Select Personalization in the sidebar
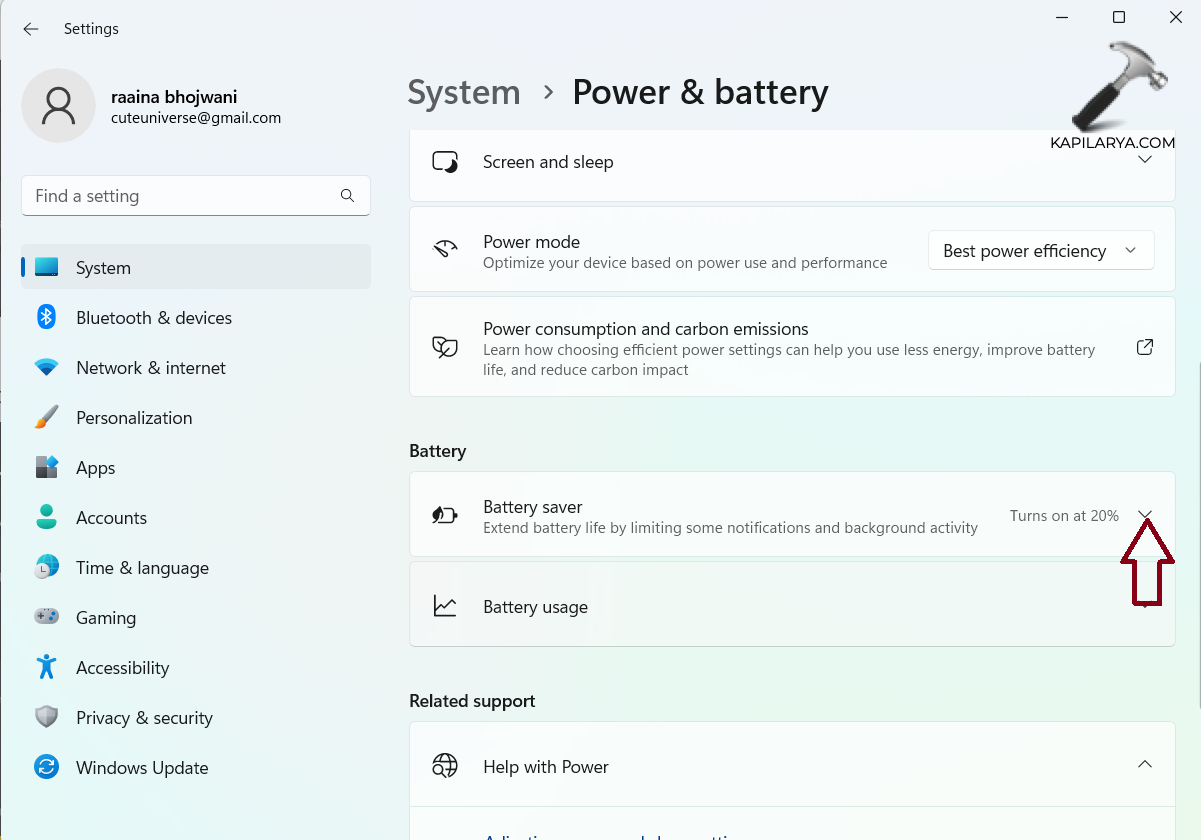The image size is (1201, 840). (134, 418)
